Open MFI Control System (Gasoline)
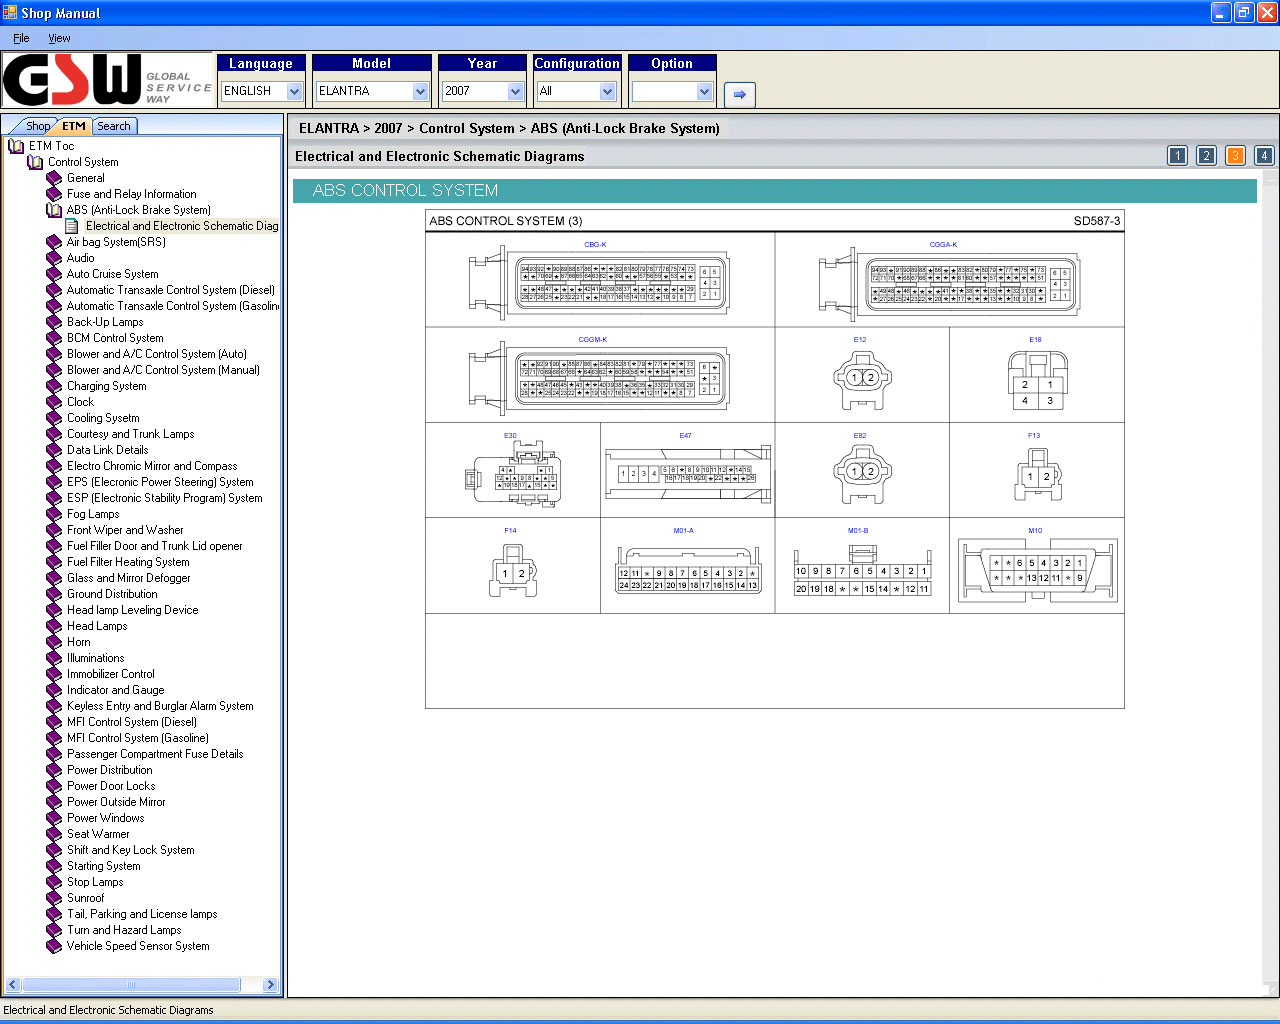 click(x=137, y=738)
